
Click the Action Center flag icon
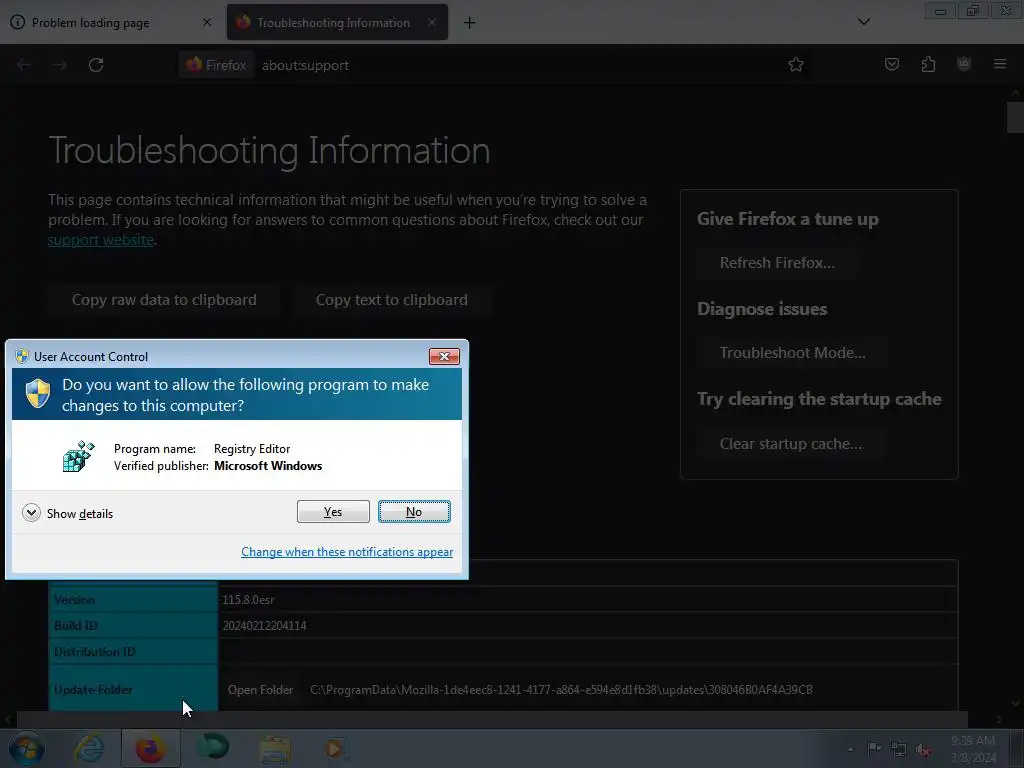[x=874, y=748]
